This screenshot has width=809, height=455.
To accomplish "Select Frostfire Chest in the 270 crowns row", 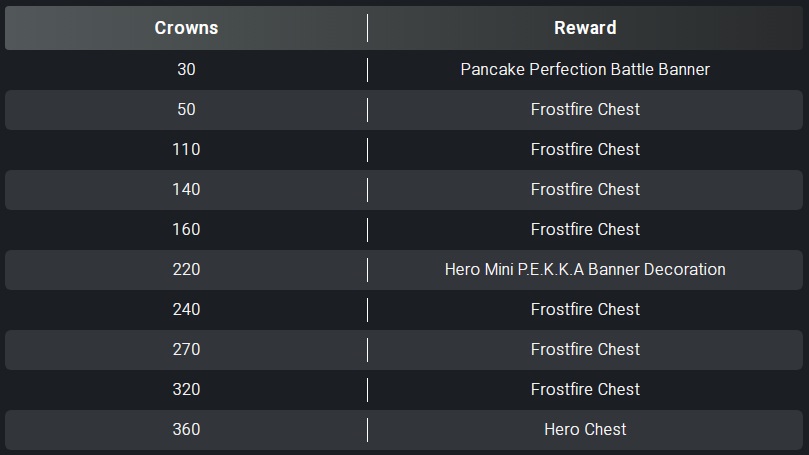I will [x=585, y=349].
